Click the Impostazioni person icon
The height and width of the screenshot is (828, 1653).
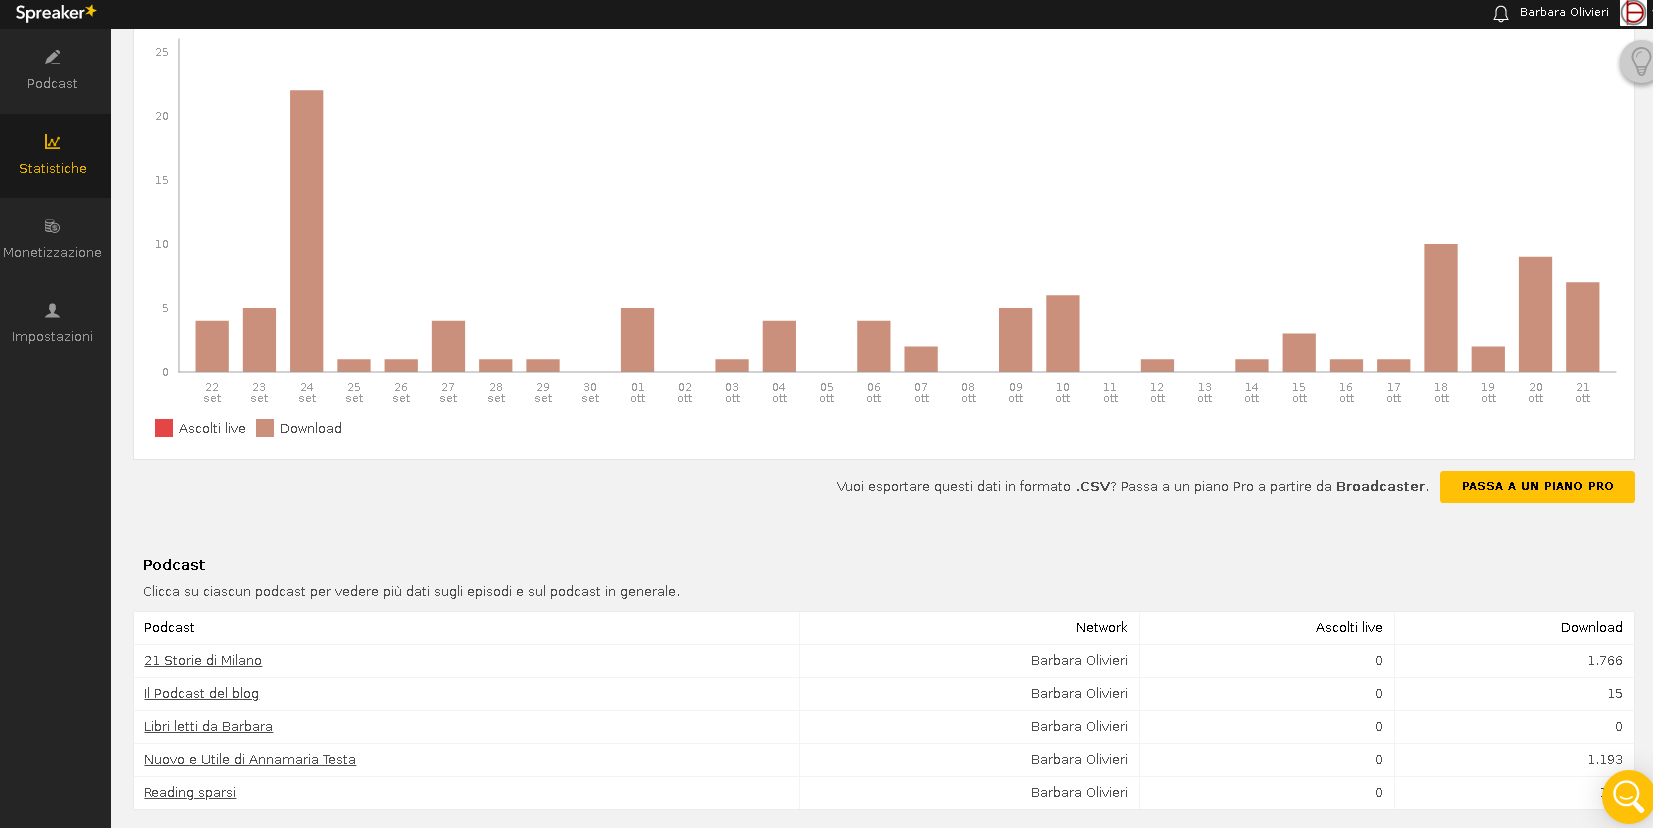53,311
